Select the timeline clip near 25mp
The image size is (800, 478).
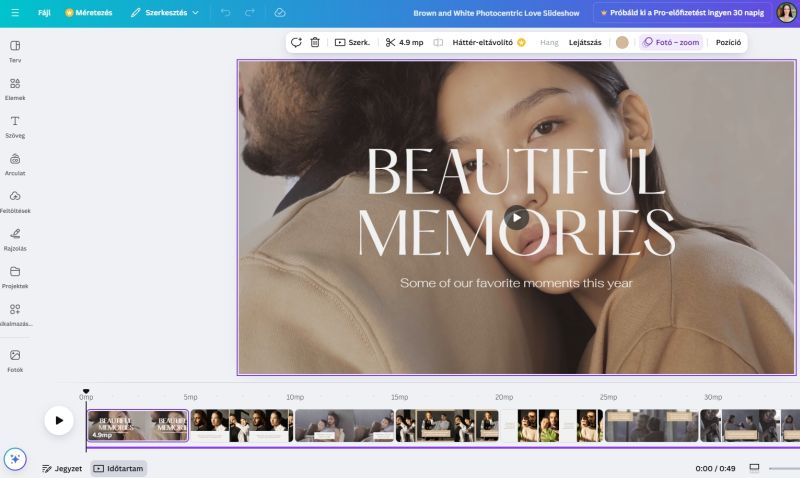[651, 425]
